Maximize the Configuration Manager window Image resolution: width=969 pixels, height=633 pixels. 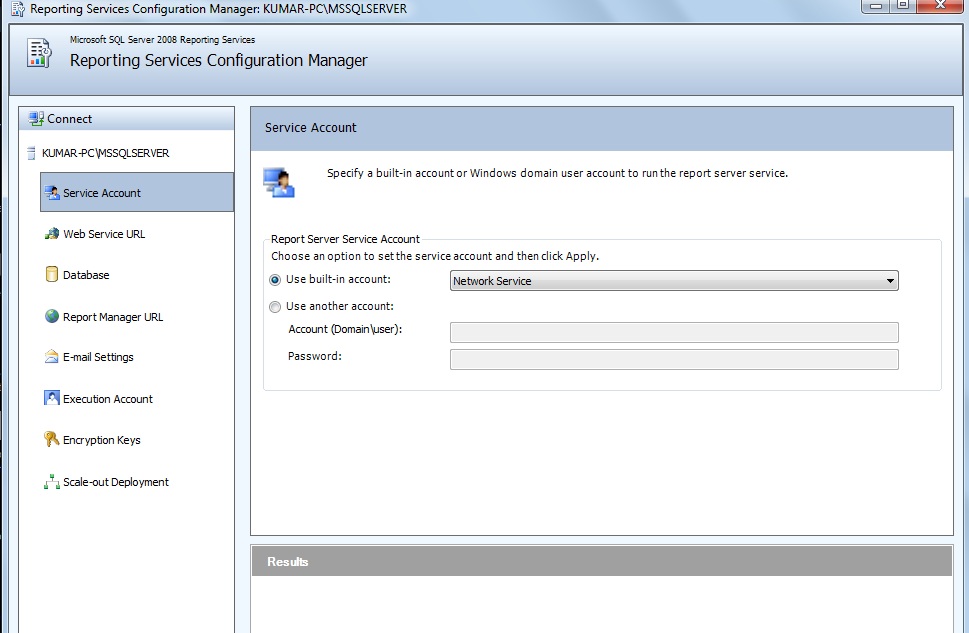pyautogui.click(x=903, y=6)
